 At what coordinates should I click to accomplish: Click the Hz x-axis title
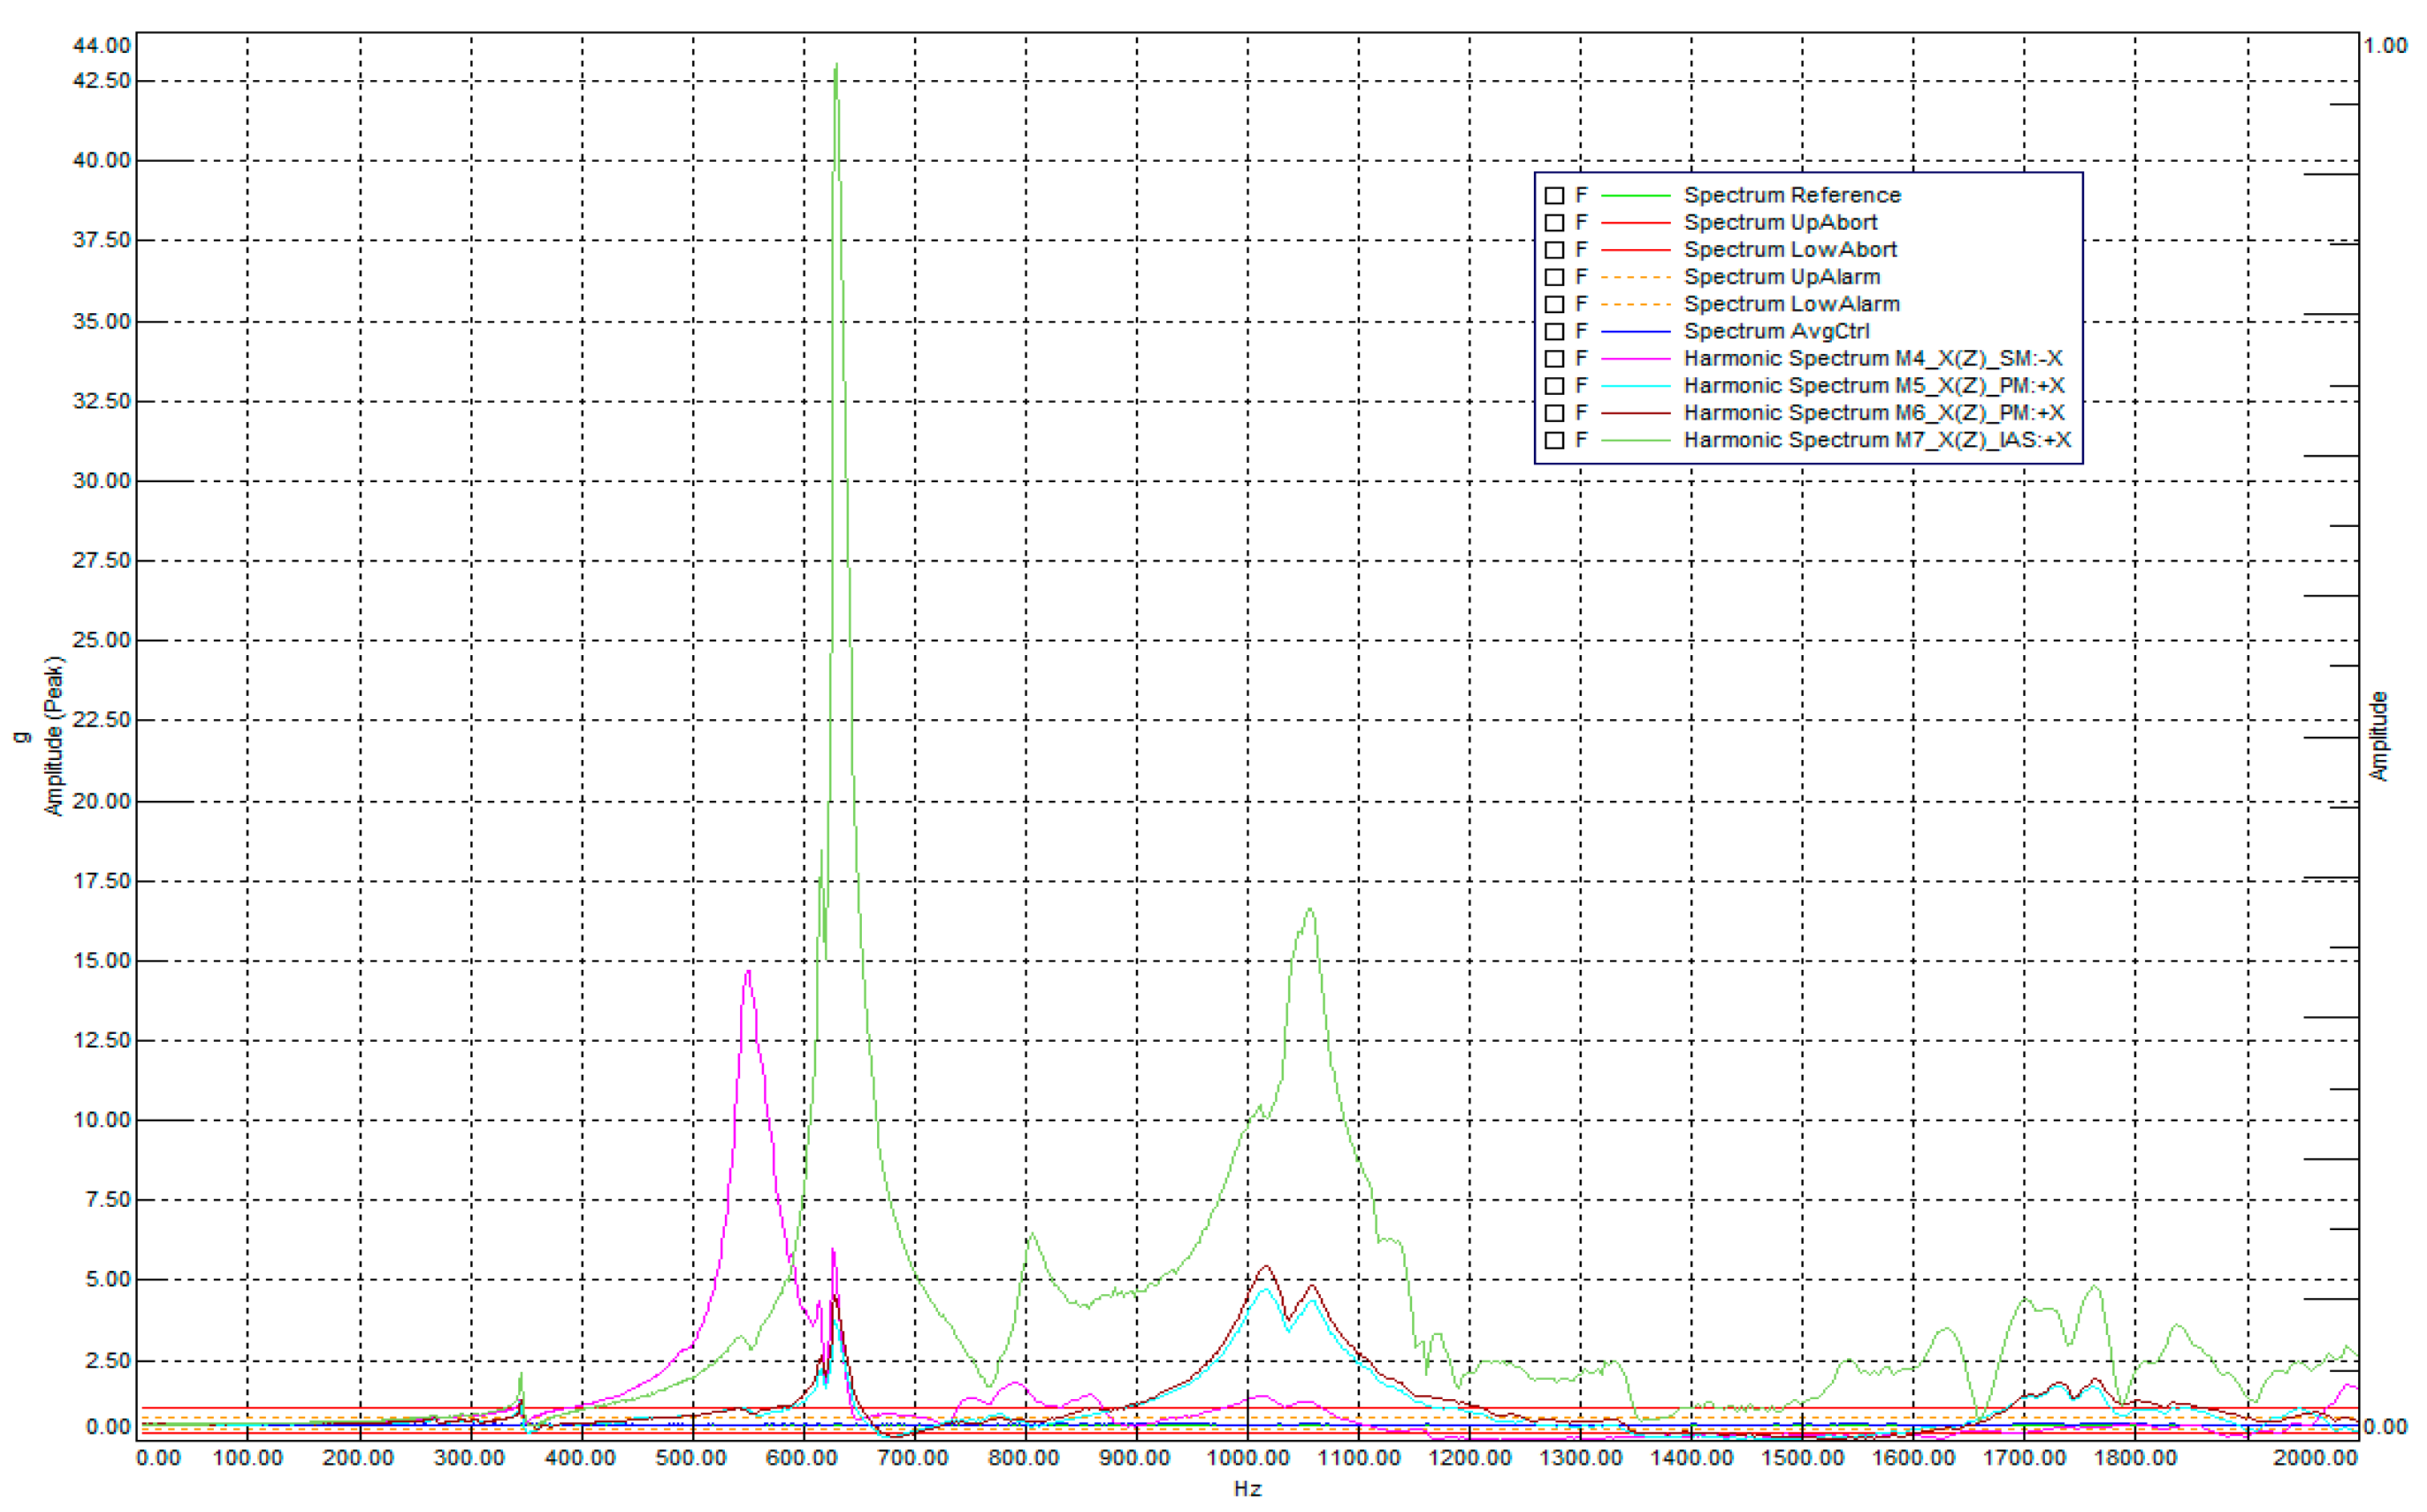pyautogui.click(x=1247, y=1489)
